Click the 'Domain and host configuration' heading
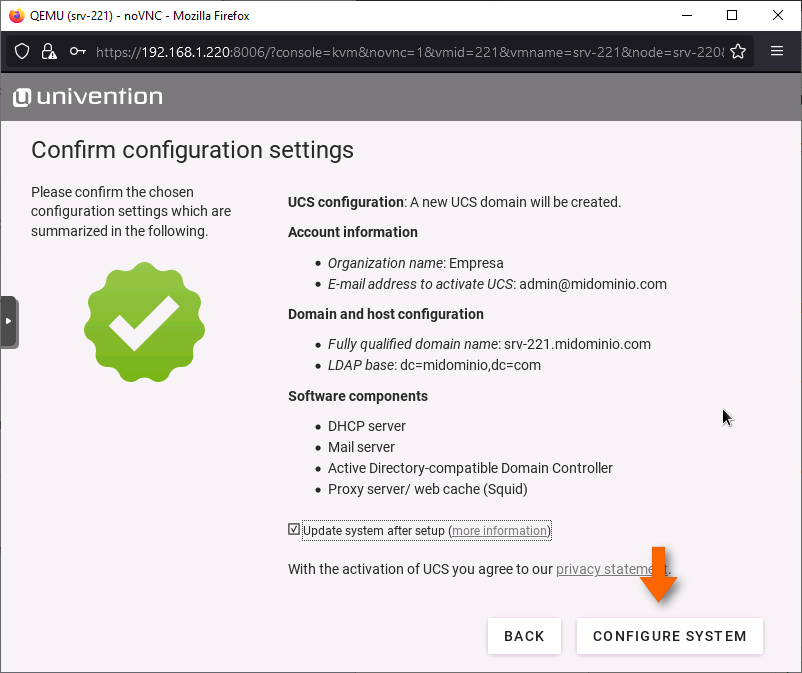The image size is (802, 673). (386, 314)
